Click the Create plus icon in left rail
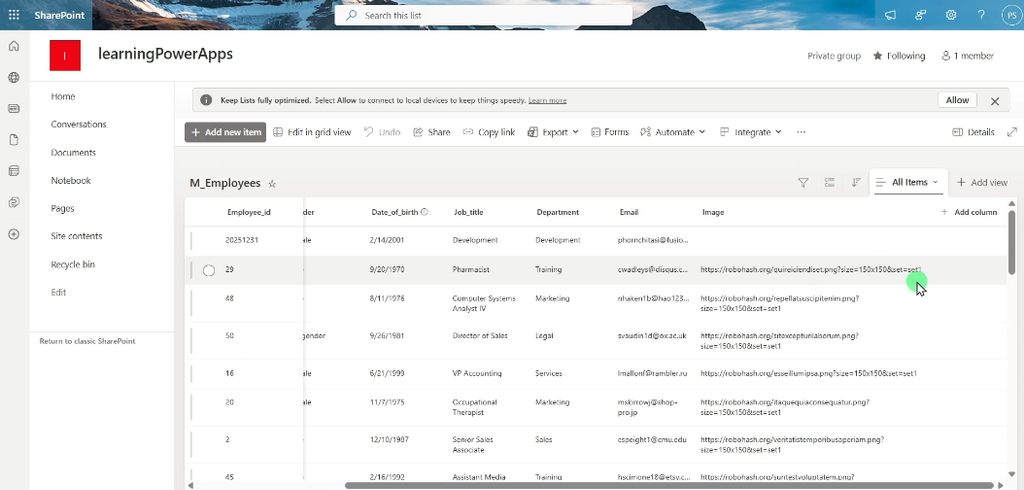This screenshot has height=490, width=1024. click(x=14, y=234)
